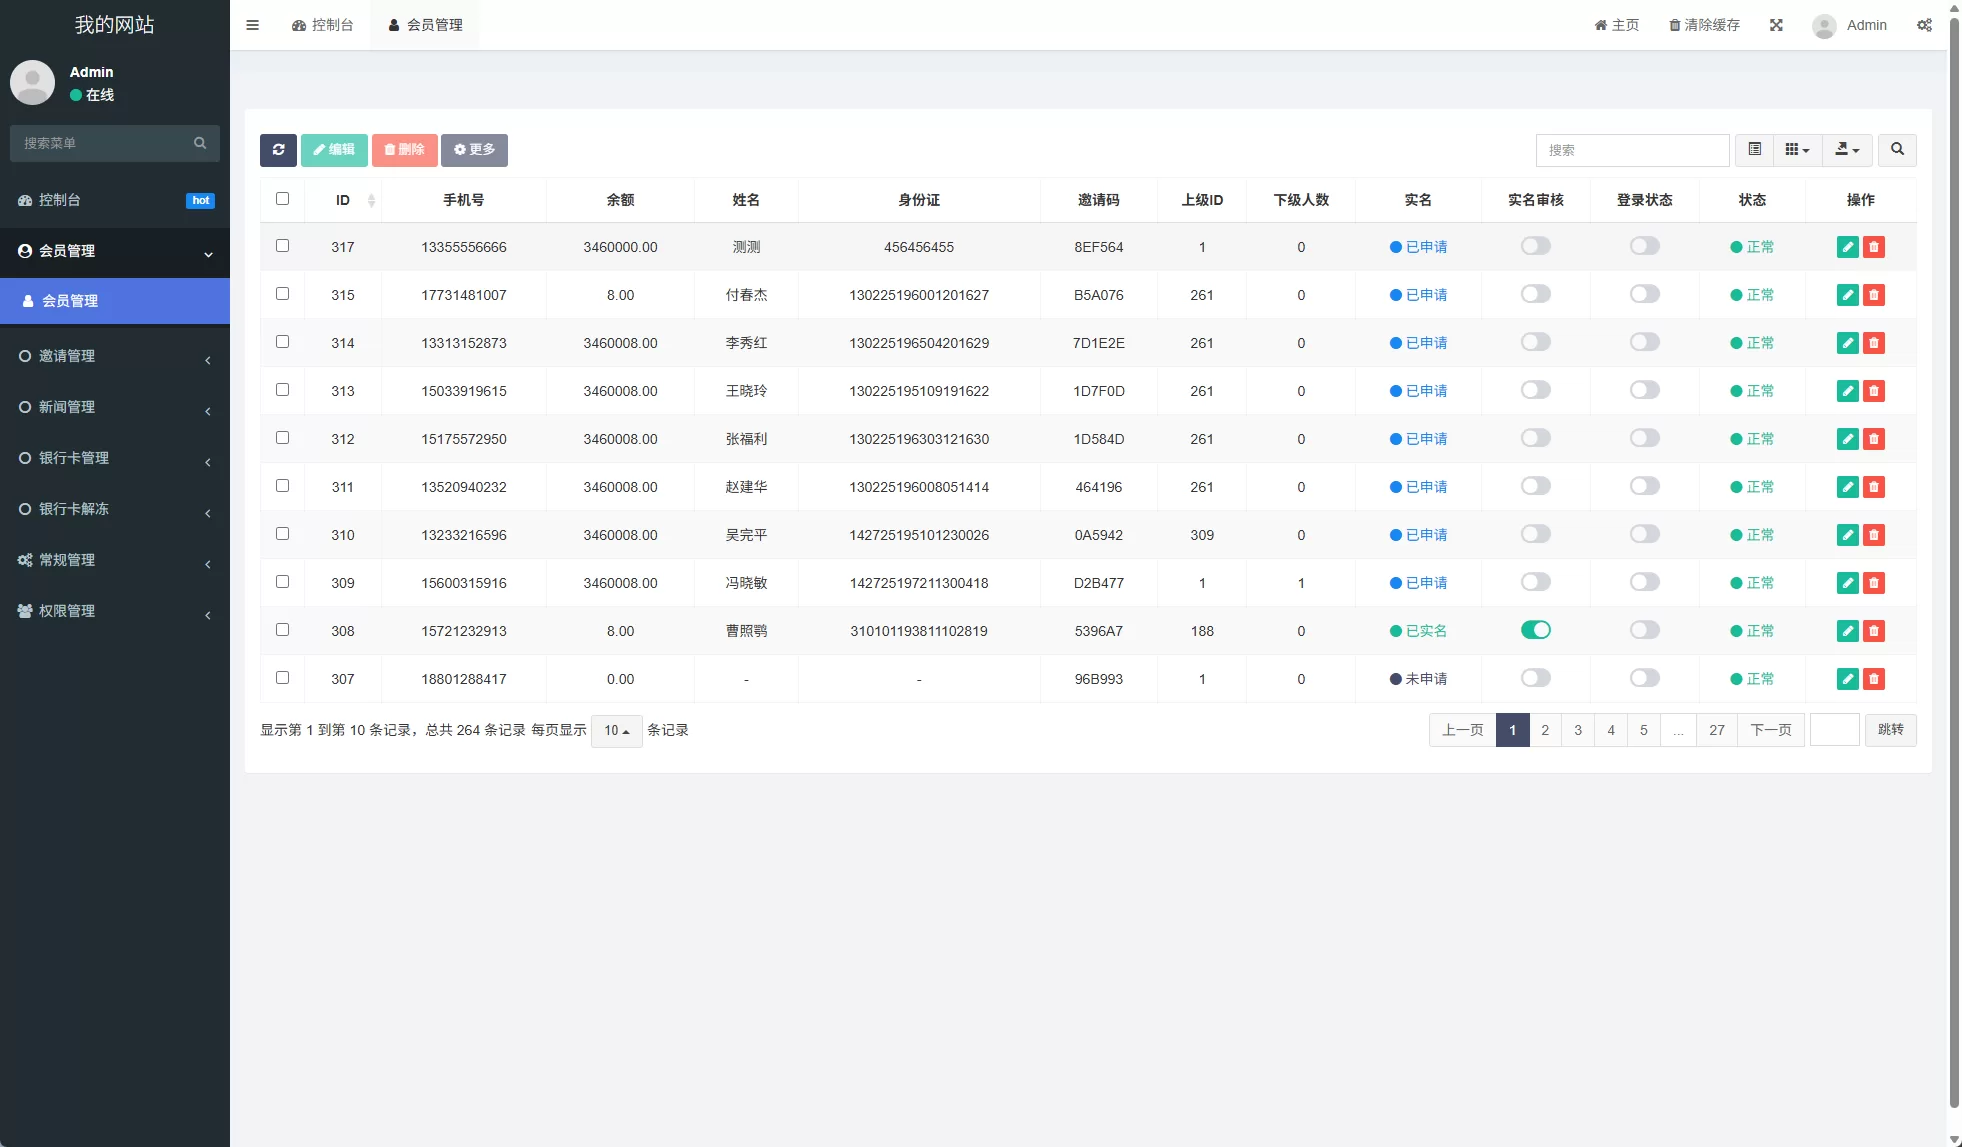Go to 下一页 in pagination
Image resolution: width=1962 pixels, height=1147 pixels.
1770,730
